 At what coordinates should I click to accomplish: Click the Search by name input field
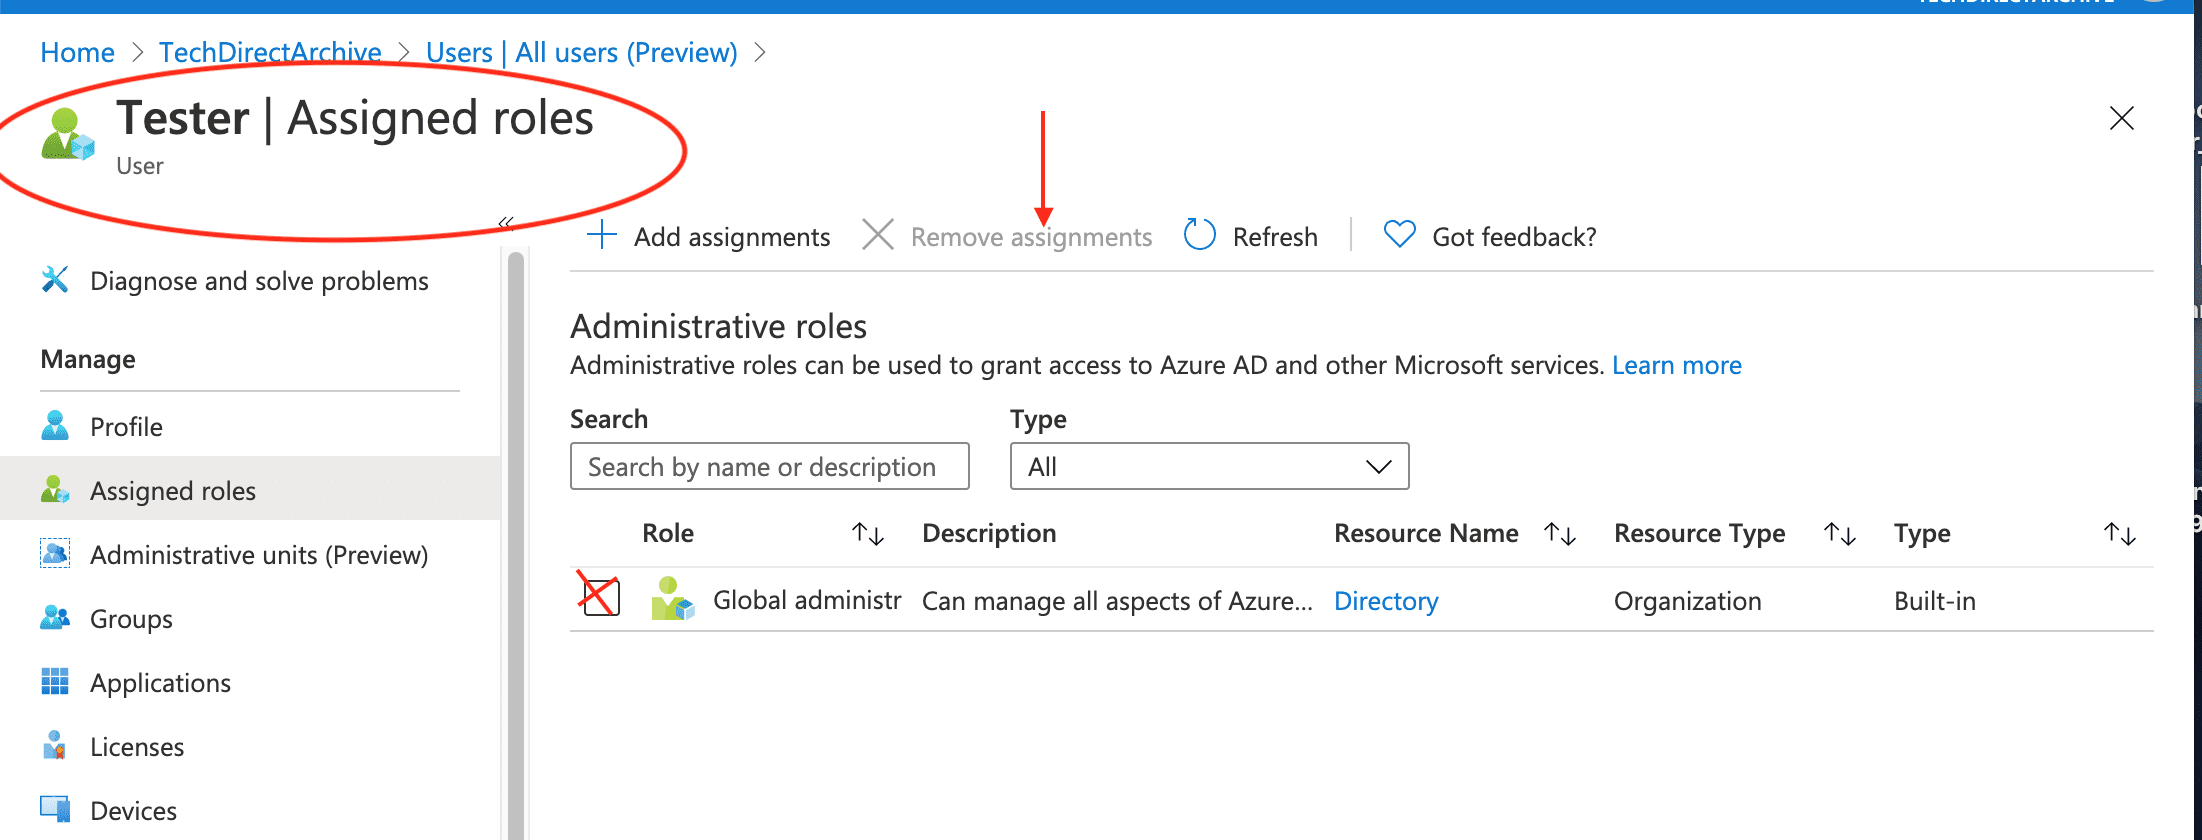[769, 467]
